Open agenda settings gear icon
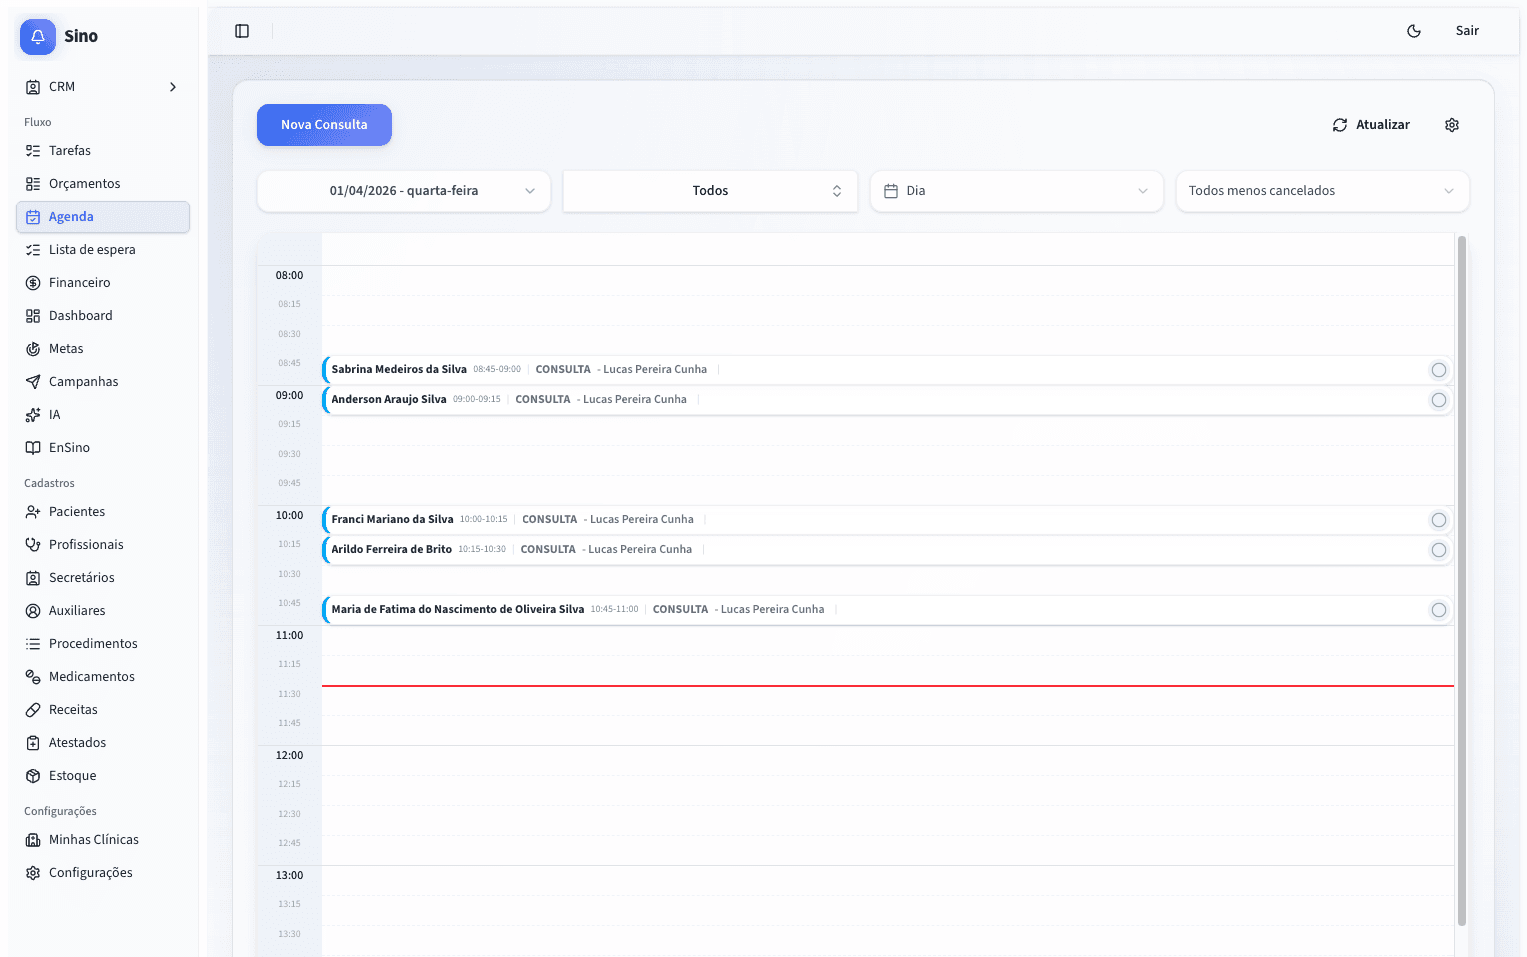The height and width of the screenshot is (957, 1527). point(1452,125)
